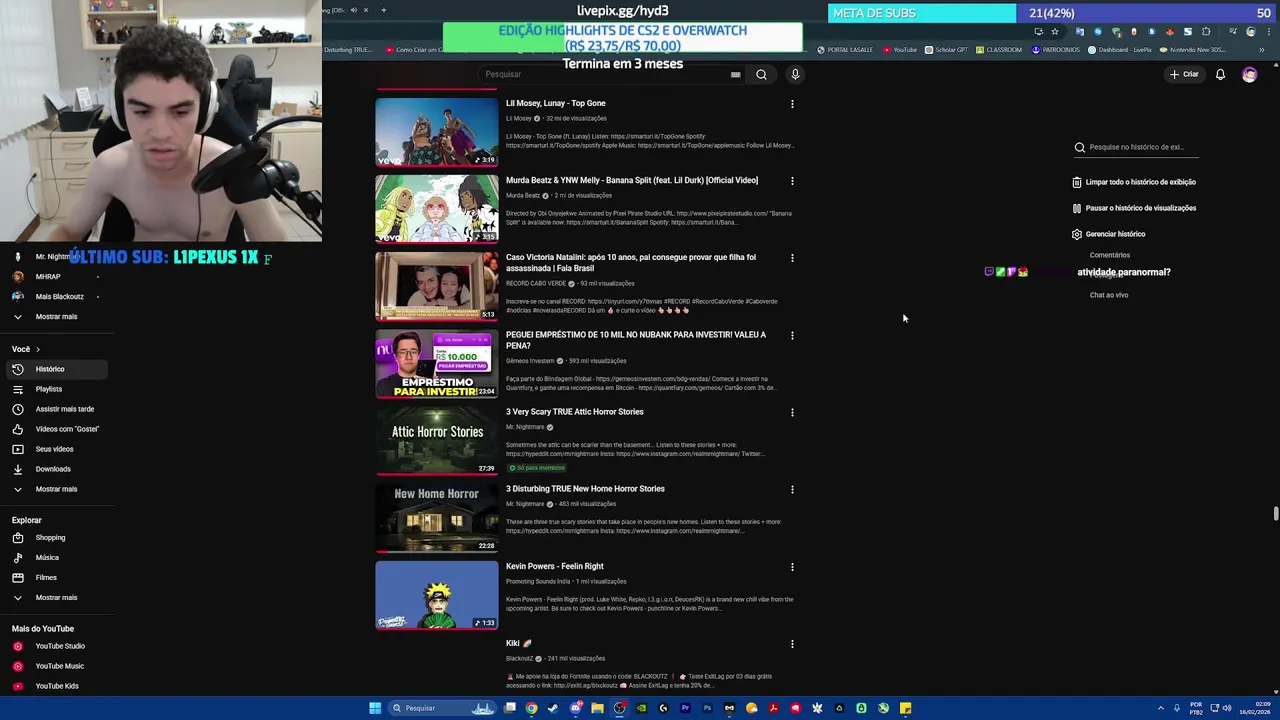The image size is (1280, 720).
Task: Open options for Nubank empréstimo video
Action: click(x=792, y=335)
